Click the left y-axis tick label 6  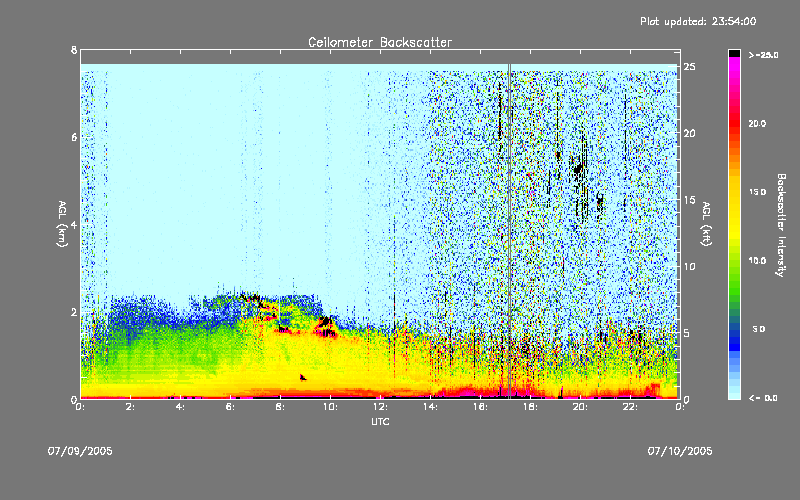coord(74,137)
